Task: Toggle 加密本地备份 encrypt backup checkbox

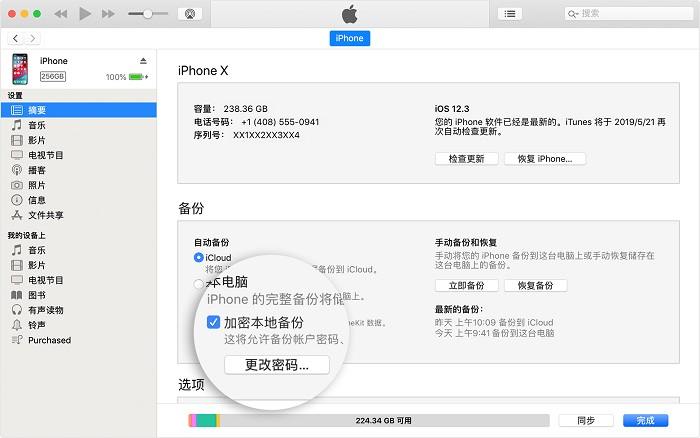Action: (213, 322)
